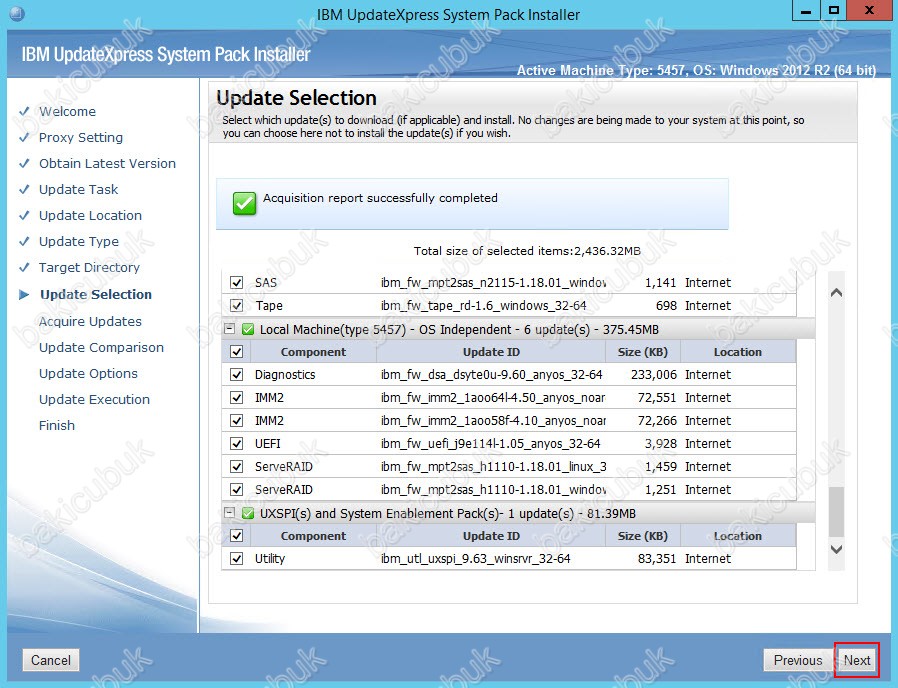Maximize the installer window
Image resolution: width=898 pixels, height=688 pixels.
click(834, 11)
